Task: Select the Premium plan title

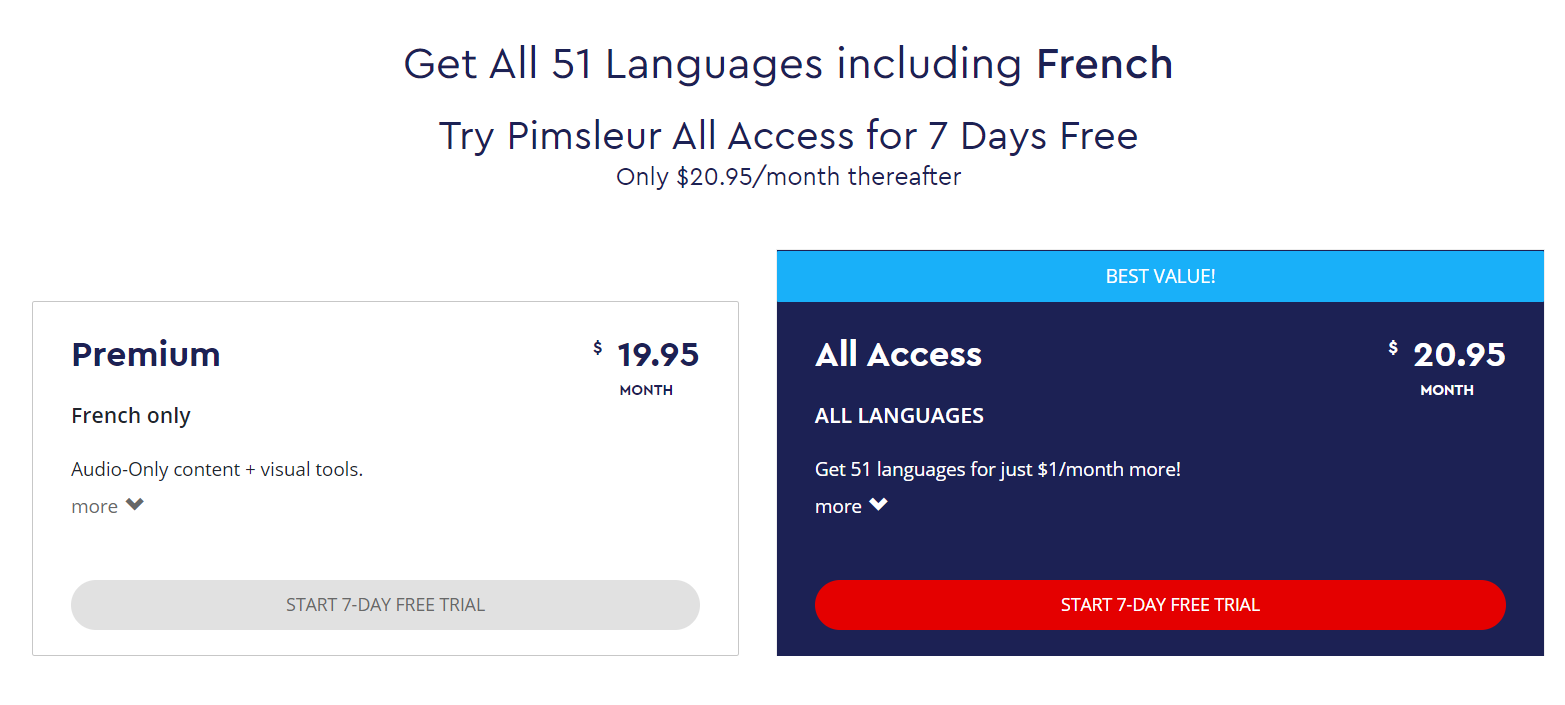Action: pos(145,355)
